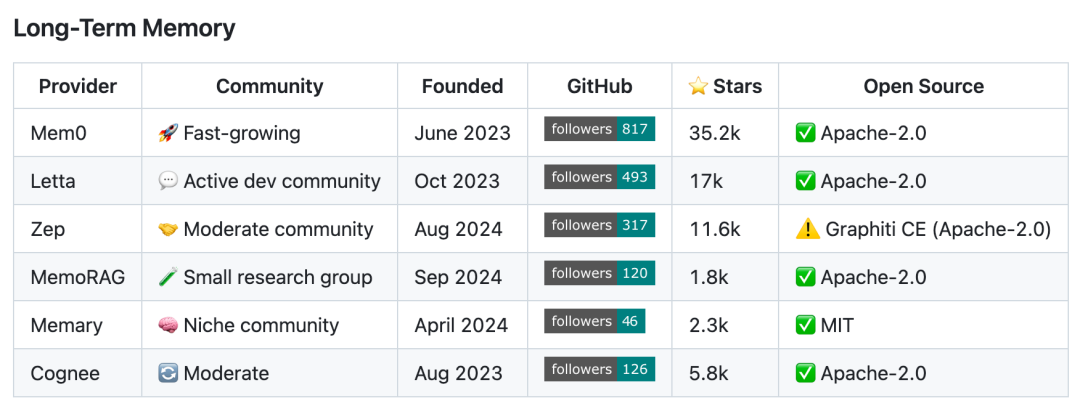The image size is (1080, 414).
Task: Click the Open Source column header
Action: pos(923,86)
